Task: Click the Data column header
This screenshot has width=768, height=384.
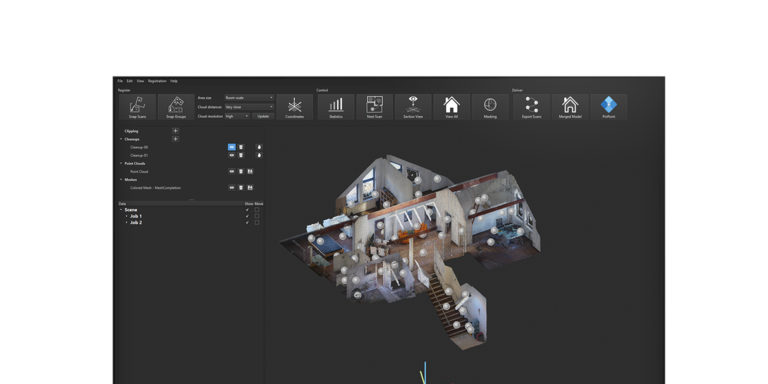Action: (122, 203)
